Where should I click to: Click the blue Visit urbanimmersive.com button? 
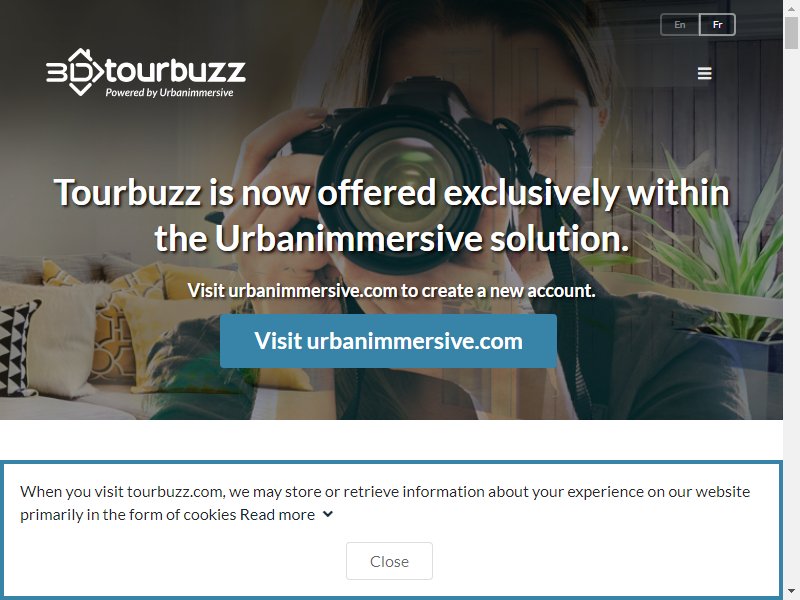pos(388,341)
